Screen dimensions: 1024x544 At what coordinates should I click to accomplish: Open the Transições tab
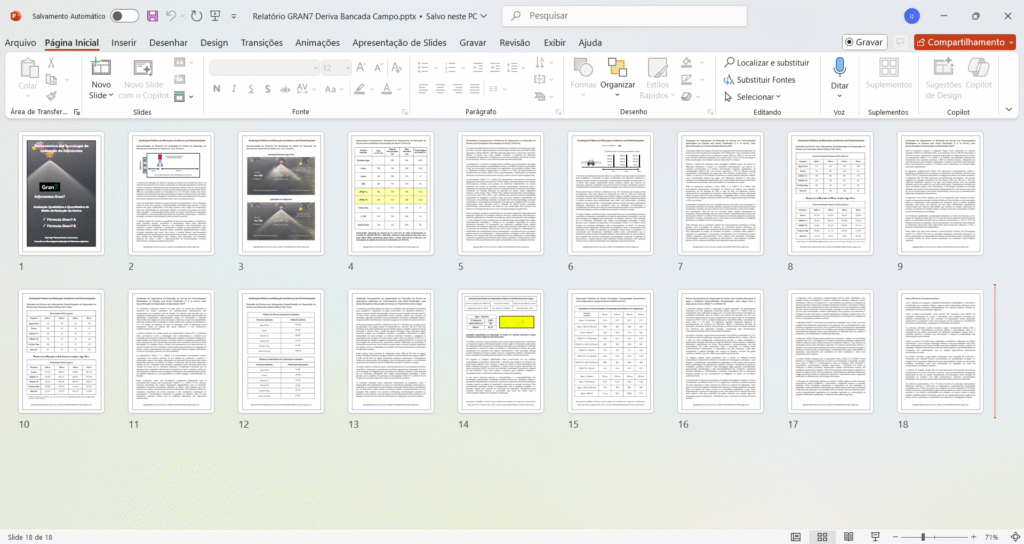click(261, 43)
